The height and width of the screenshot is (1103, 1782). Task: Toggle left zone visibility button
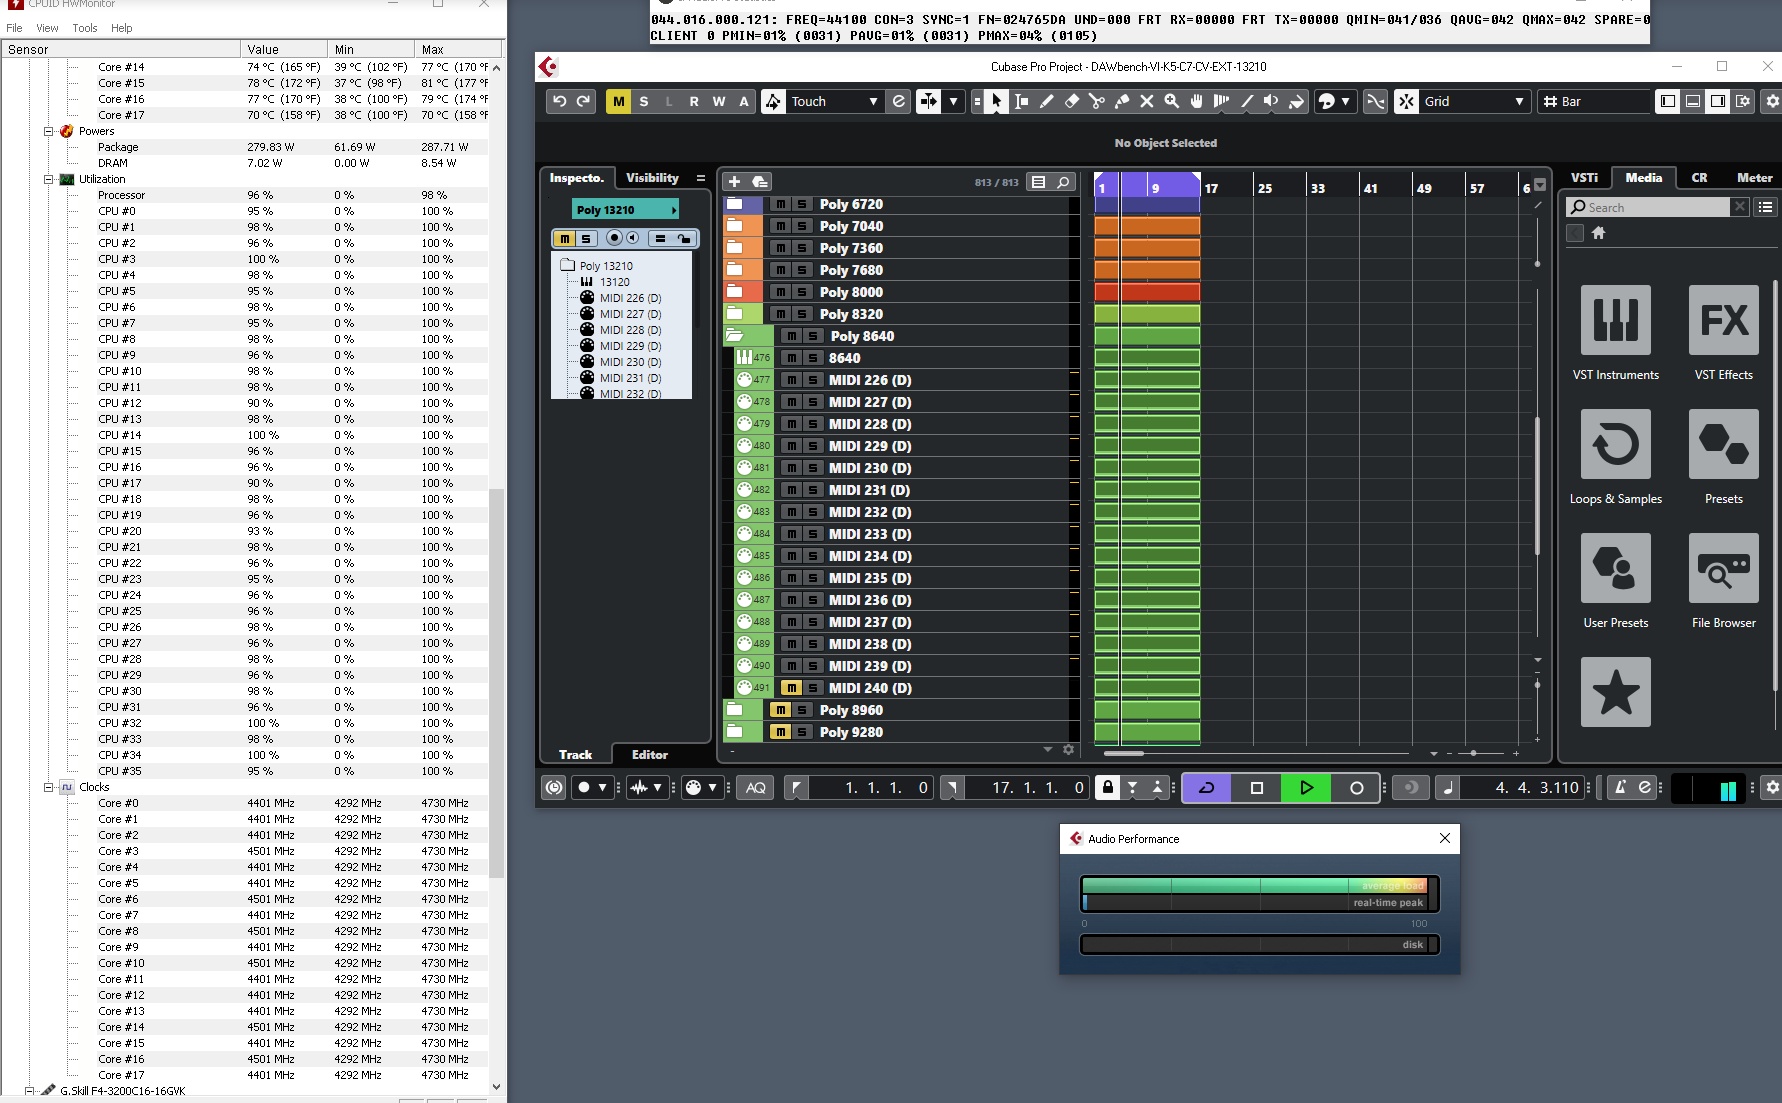1668,101
